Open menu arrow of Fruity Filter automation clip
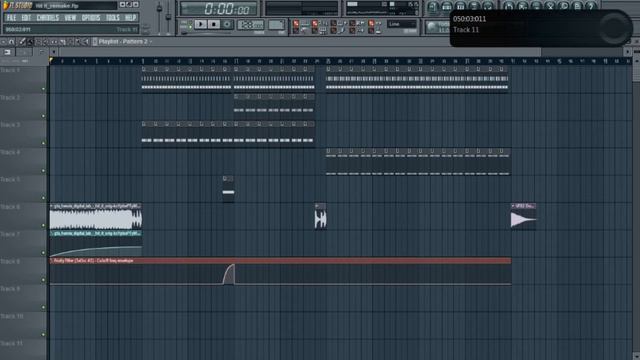The height and width of the screenshot is (360, 640). [51, 260]
